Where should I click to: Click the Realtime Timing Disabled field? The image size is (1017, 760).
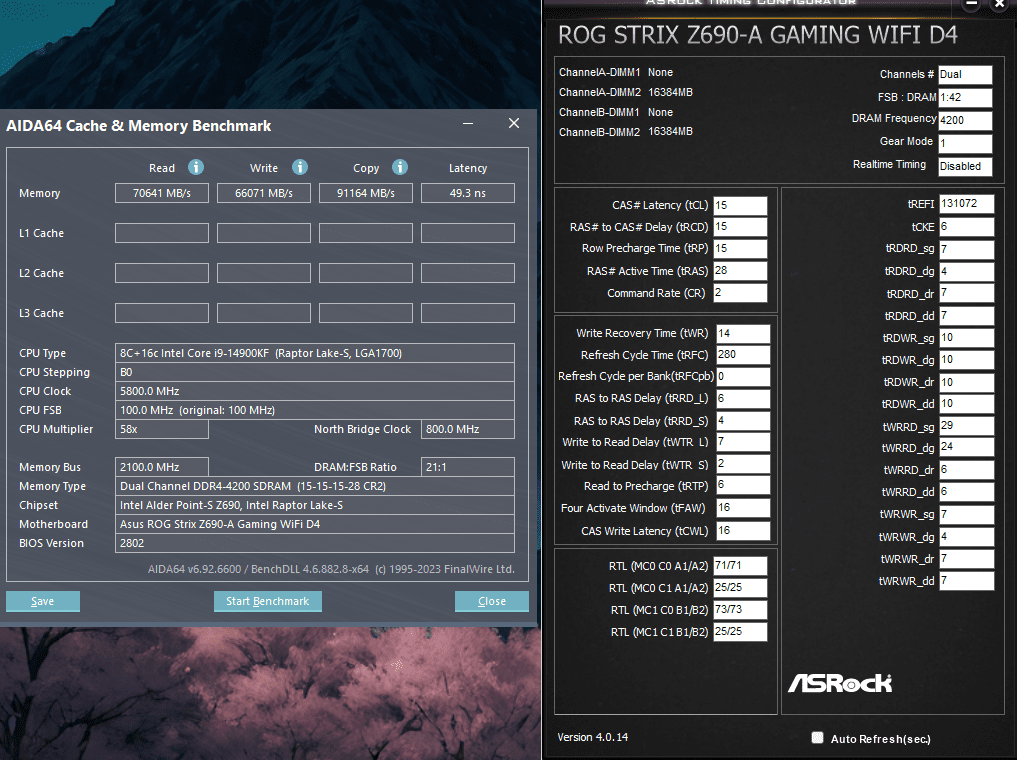click(x=965, y=166)
